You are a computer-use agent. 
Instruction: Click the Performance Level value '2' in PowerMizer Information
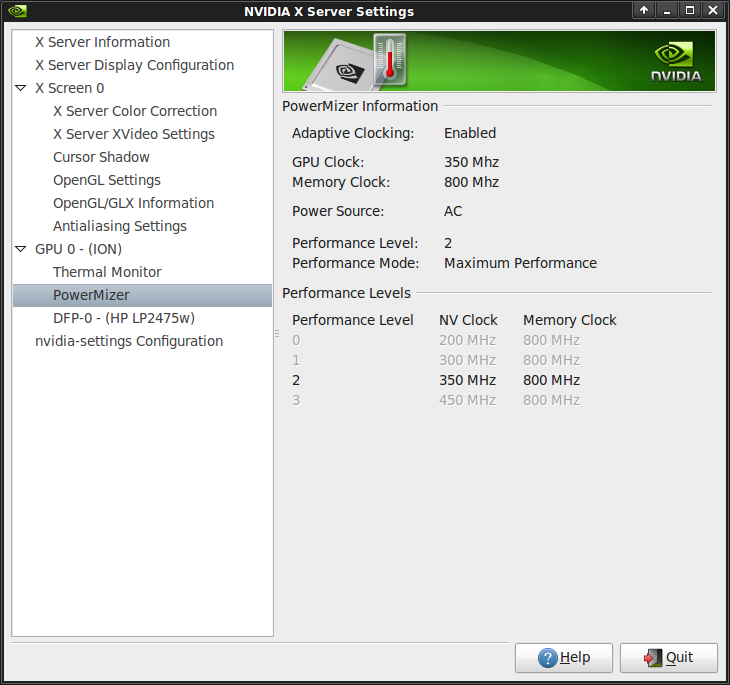tap(448, 243)
